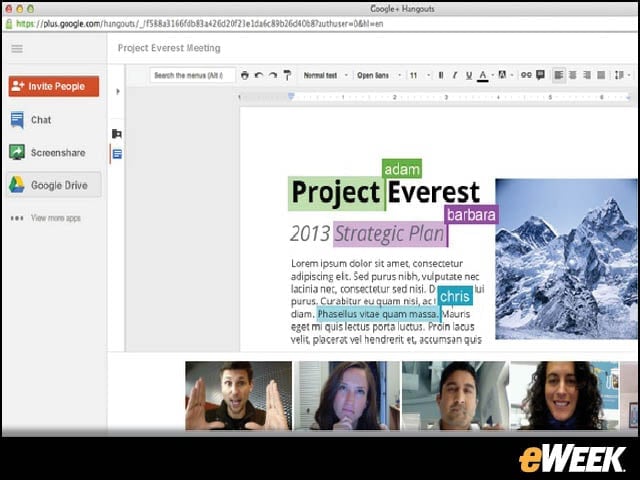Click the Chat speech-bubble icon
This screenshot has width=640, height=480.
click(x=17, y=120)
